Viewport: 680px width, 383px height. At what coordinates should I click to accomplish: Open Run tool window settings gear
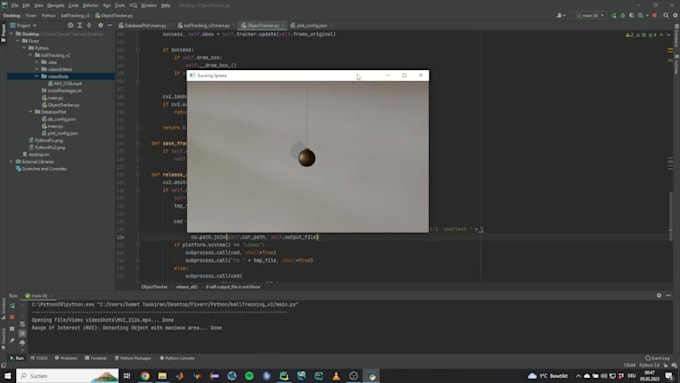(x=659, y=295)
